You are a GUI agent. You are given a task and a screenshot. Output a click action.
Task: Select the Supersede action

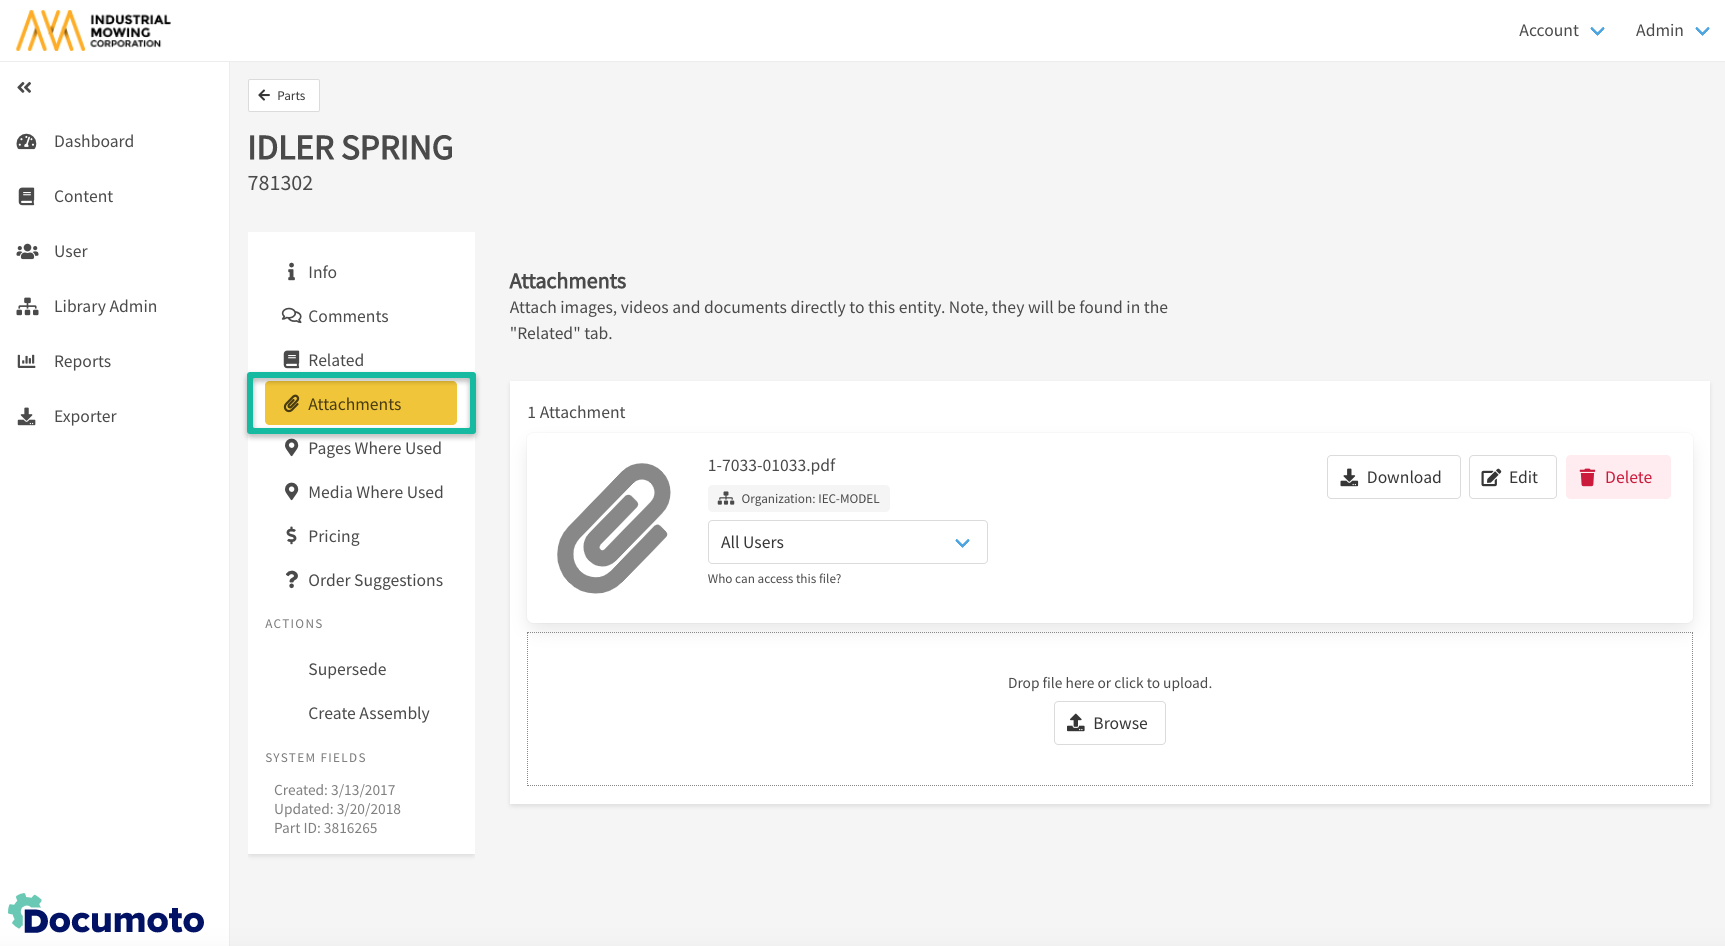(x=347, y=670)
